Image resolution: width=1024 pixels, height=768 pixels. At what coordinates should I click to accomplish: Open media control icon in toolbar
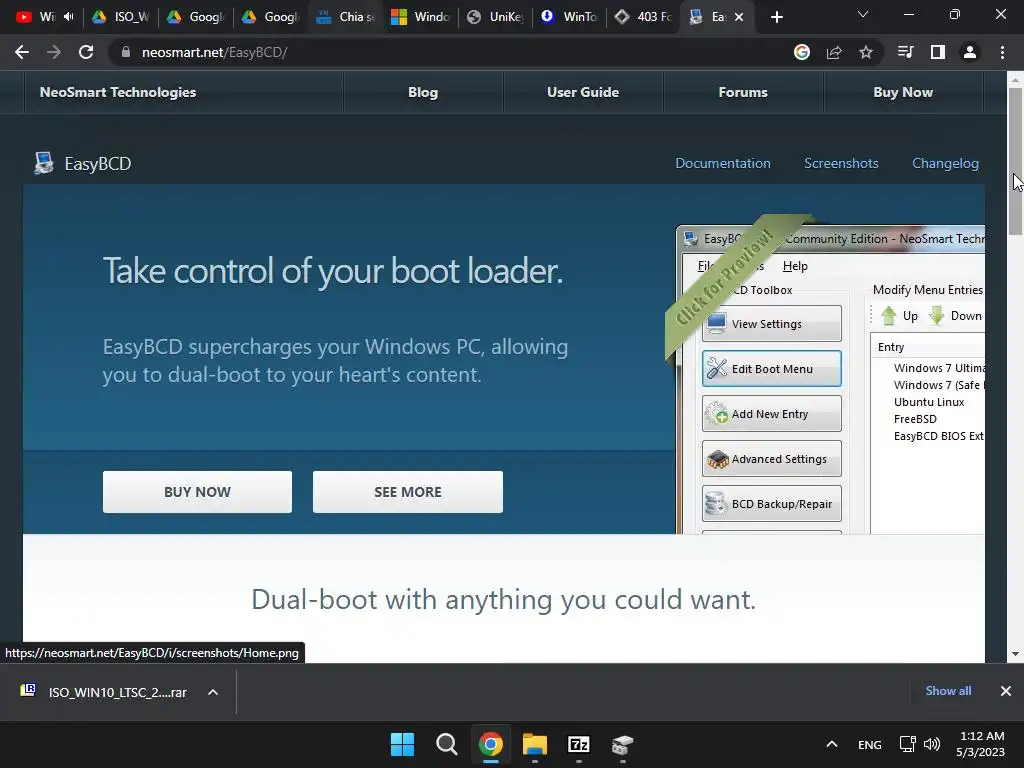tap(906, 52)
